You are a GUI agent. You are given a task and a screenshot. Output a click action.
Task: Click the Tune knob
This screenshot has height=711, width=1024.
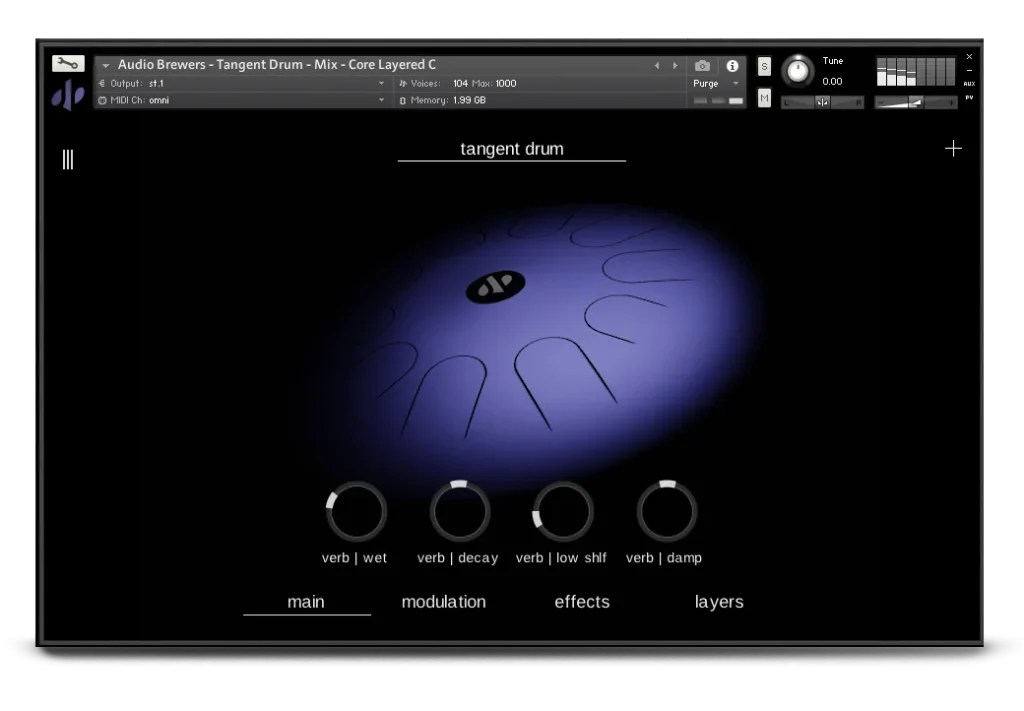click(x=797, y=71)
